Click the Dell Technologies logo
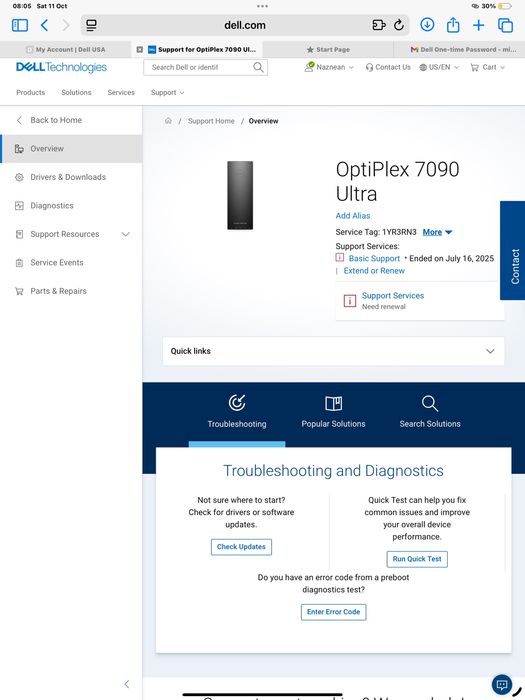Image resolution: width=525 pixels, height=700 pixels. pos(61,67)
